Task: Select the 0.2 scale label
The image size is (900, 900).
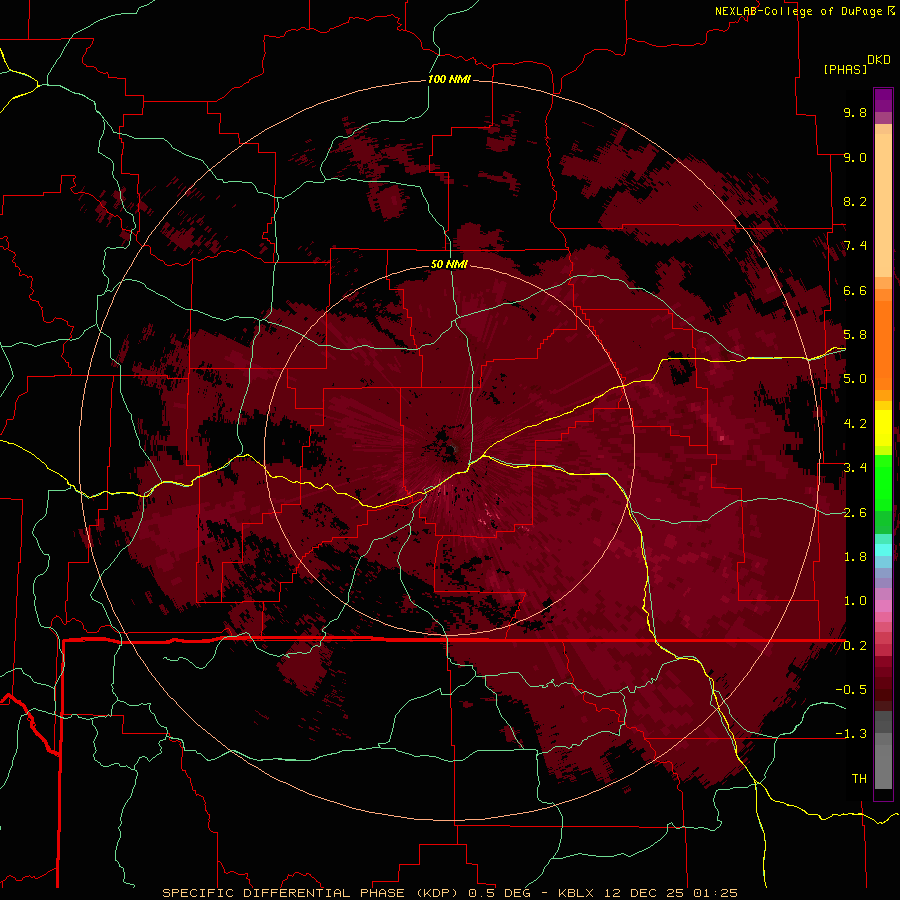Action: (855, 646)
